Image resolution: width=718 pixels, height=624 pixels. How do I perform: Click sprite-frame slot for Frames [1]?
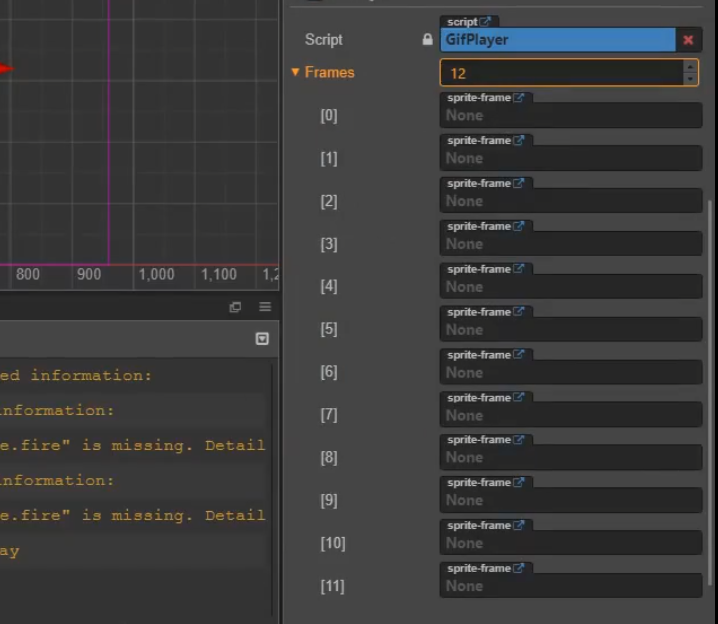571,158
